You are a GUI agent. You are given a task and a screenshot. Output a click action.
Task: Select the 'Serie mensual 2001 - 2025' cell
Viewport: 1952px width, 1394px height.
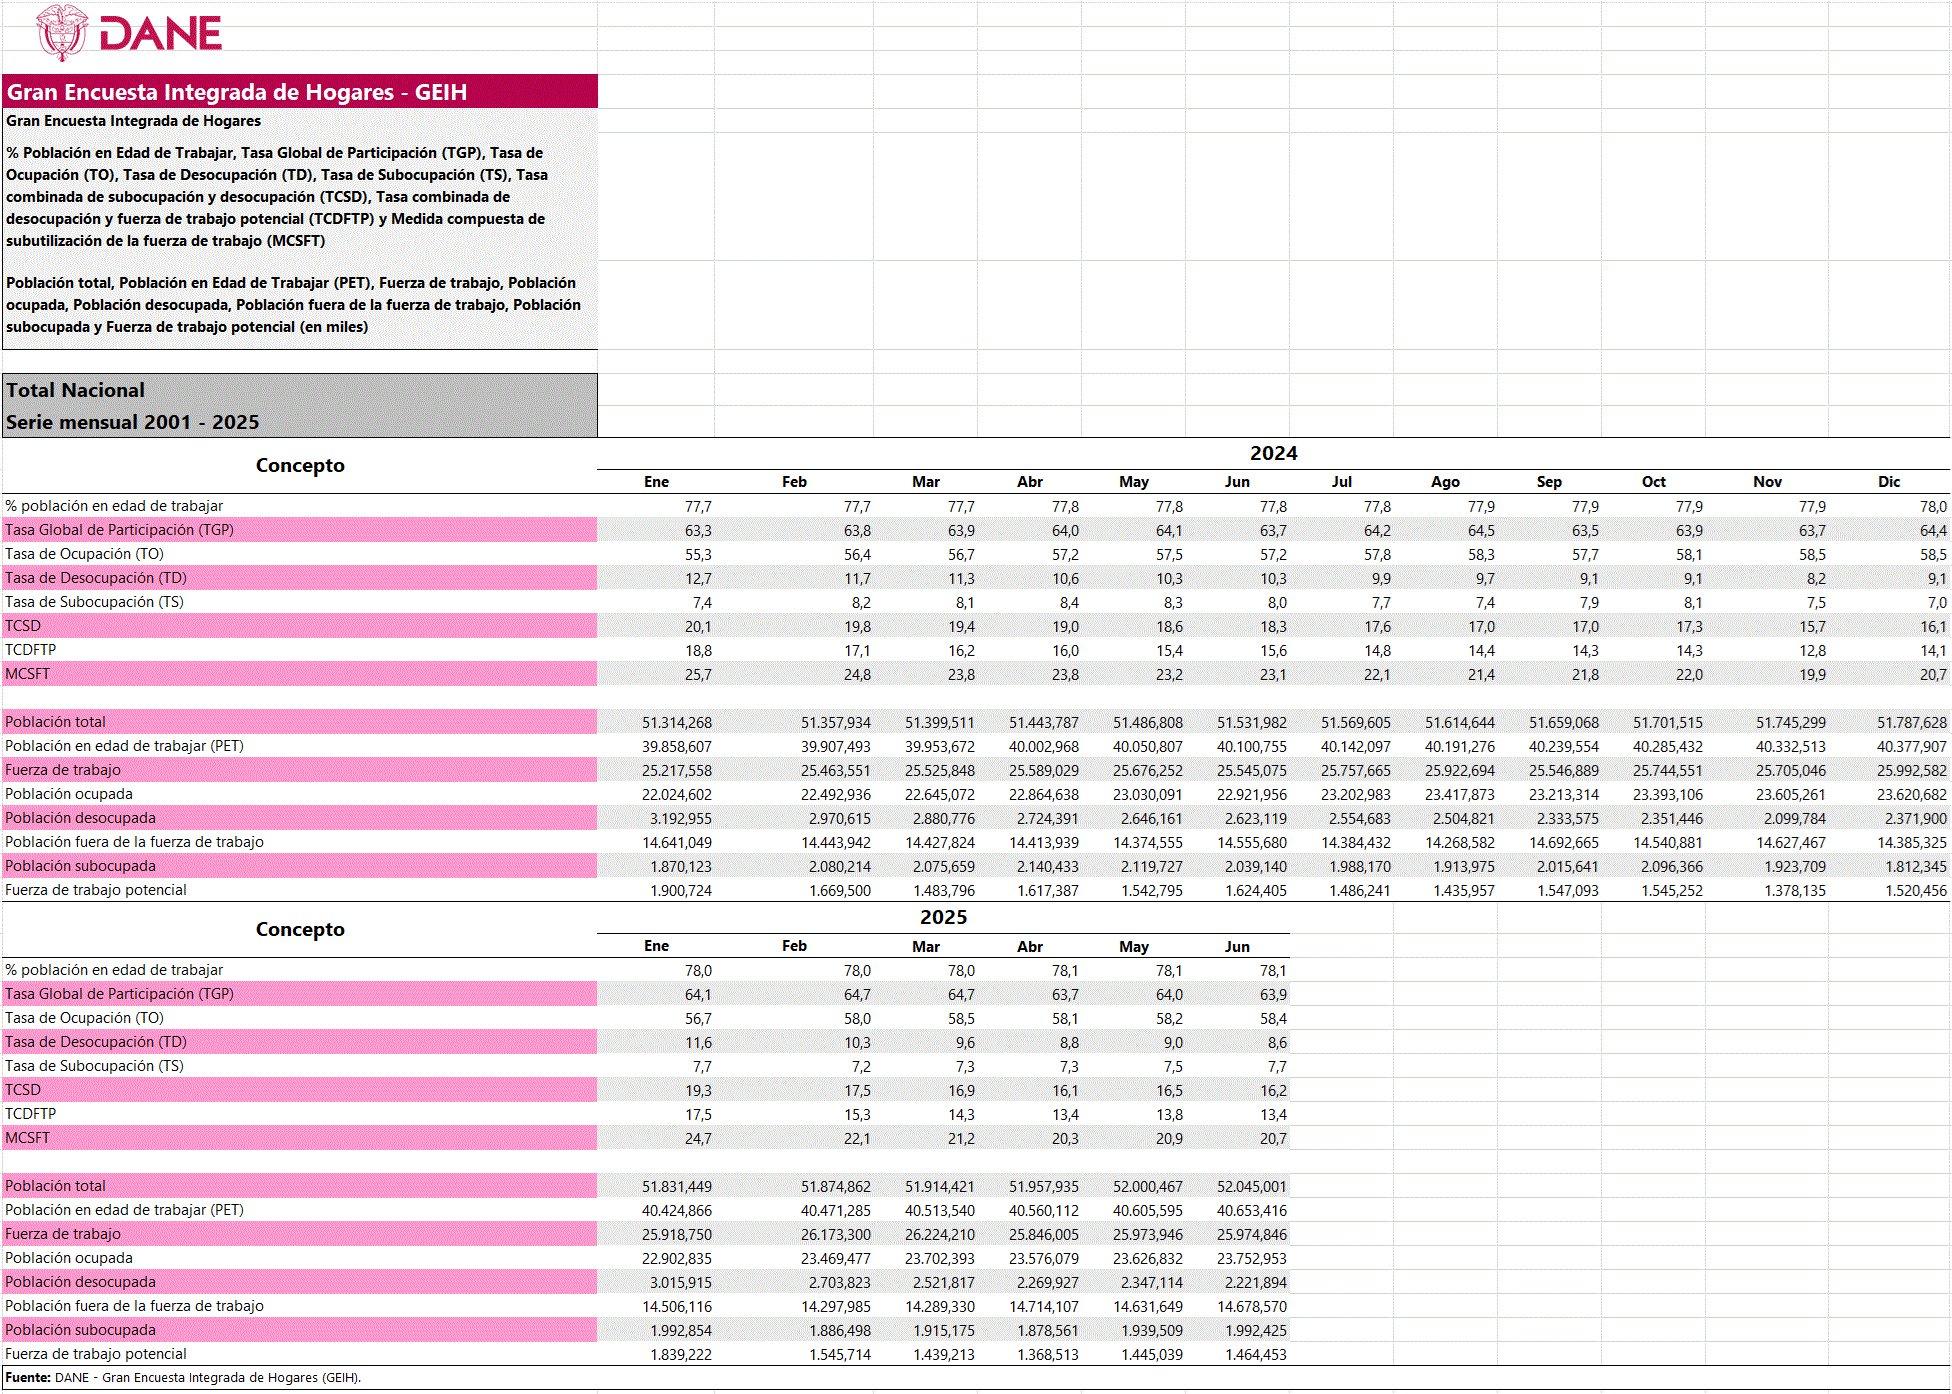299,422
